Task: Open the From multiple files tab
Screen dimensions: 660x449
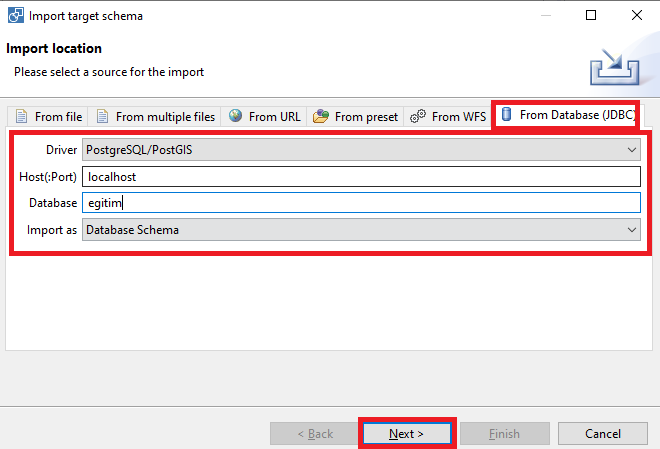Action: point(154,117)
